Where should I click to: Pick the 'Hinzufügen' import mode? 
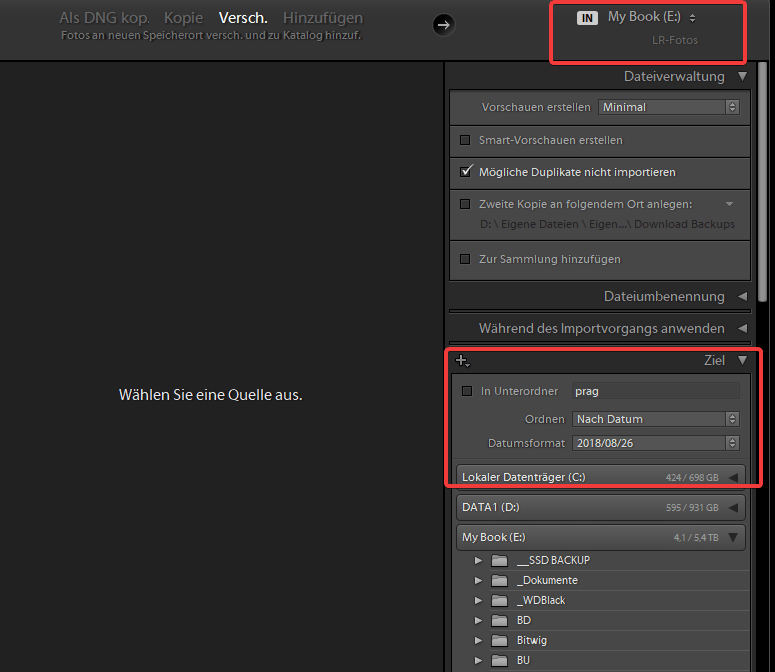[323, 18]
